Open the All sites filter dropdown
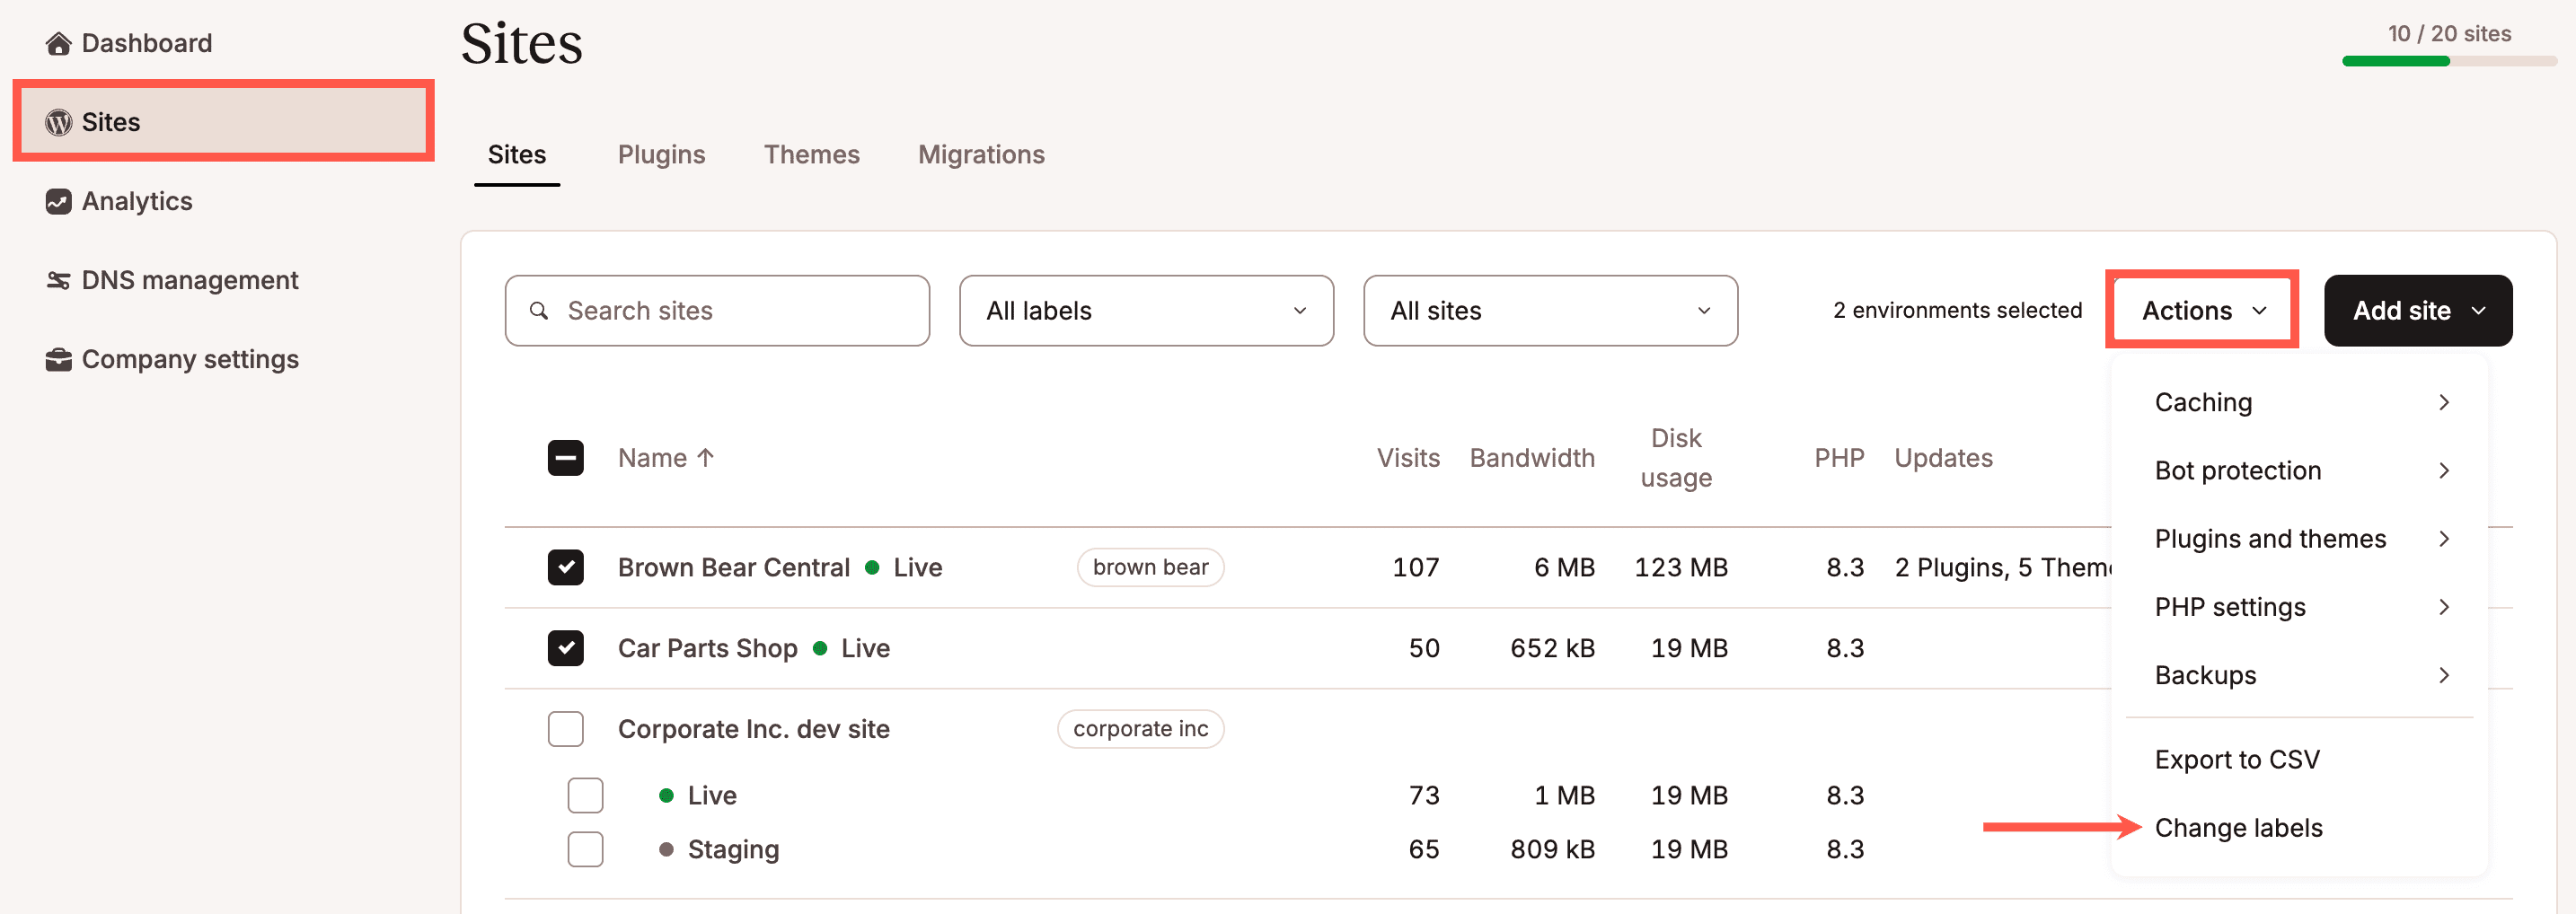The width and height of the screenshot is (2576, 914). [x=1550, y=311]
